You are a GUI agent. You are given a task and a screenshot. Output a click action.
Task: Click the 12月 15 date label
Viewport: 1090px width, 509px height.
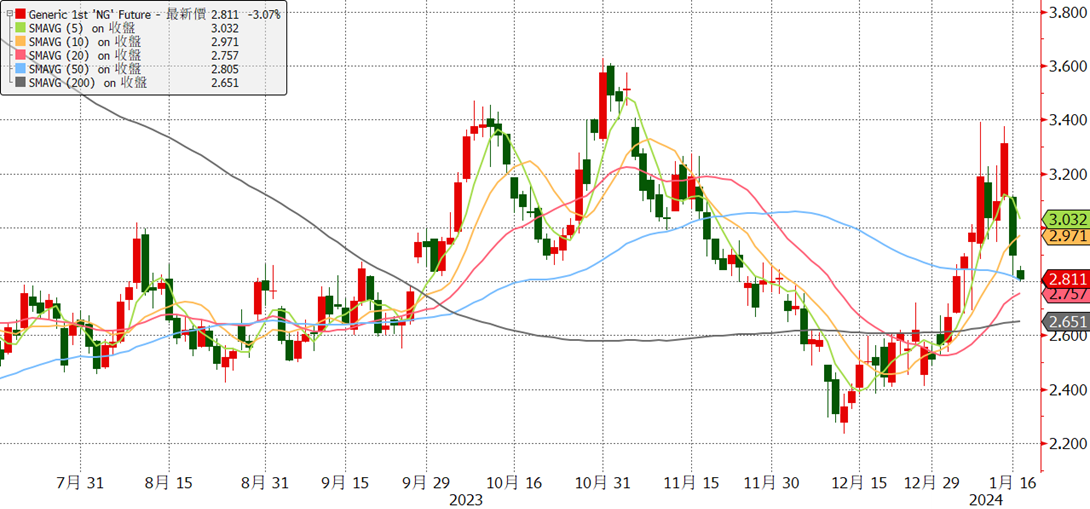click(x=860, y=482)
